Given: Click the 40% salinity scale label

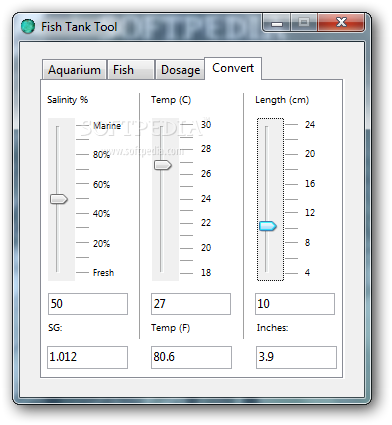Looking at the screenshot, I should click(x=101, y=213).
